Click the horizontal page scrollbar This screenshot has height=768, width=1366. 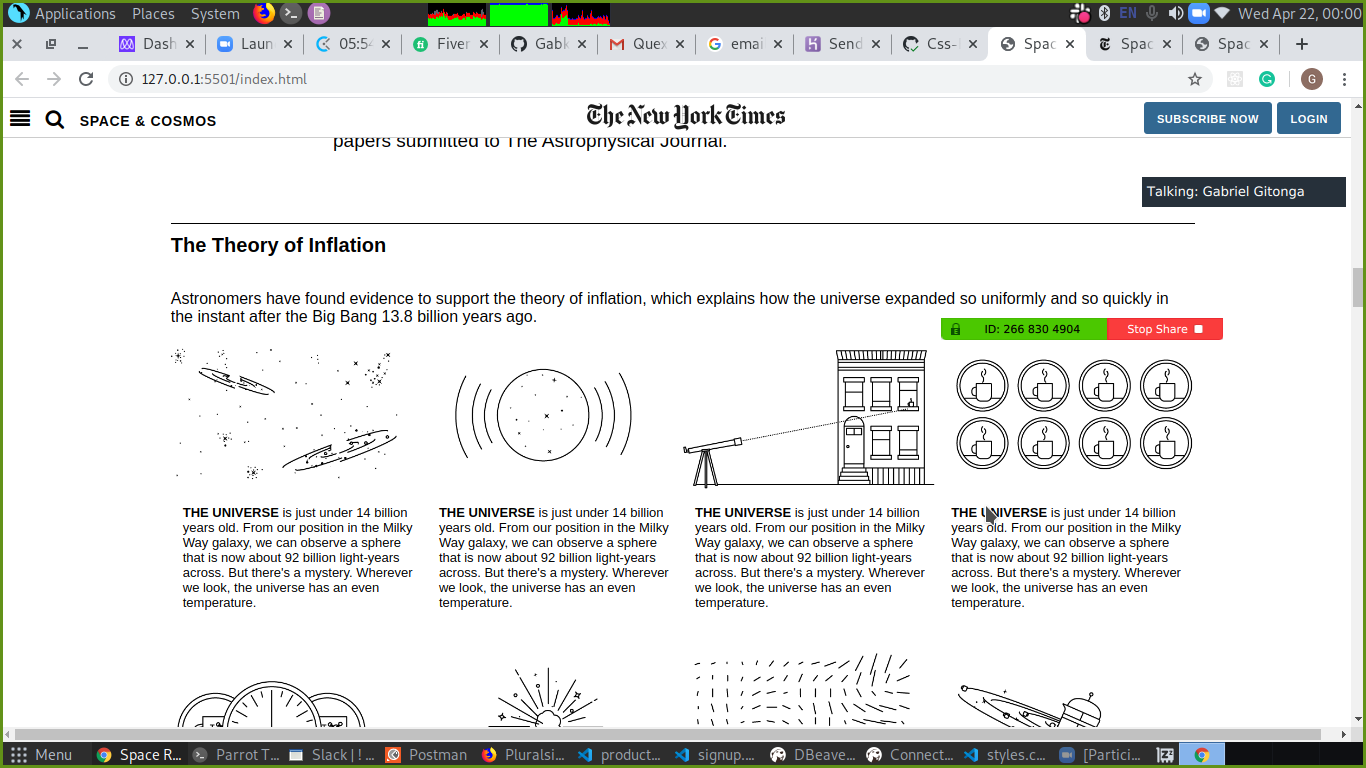click(668, 735)
